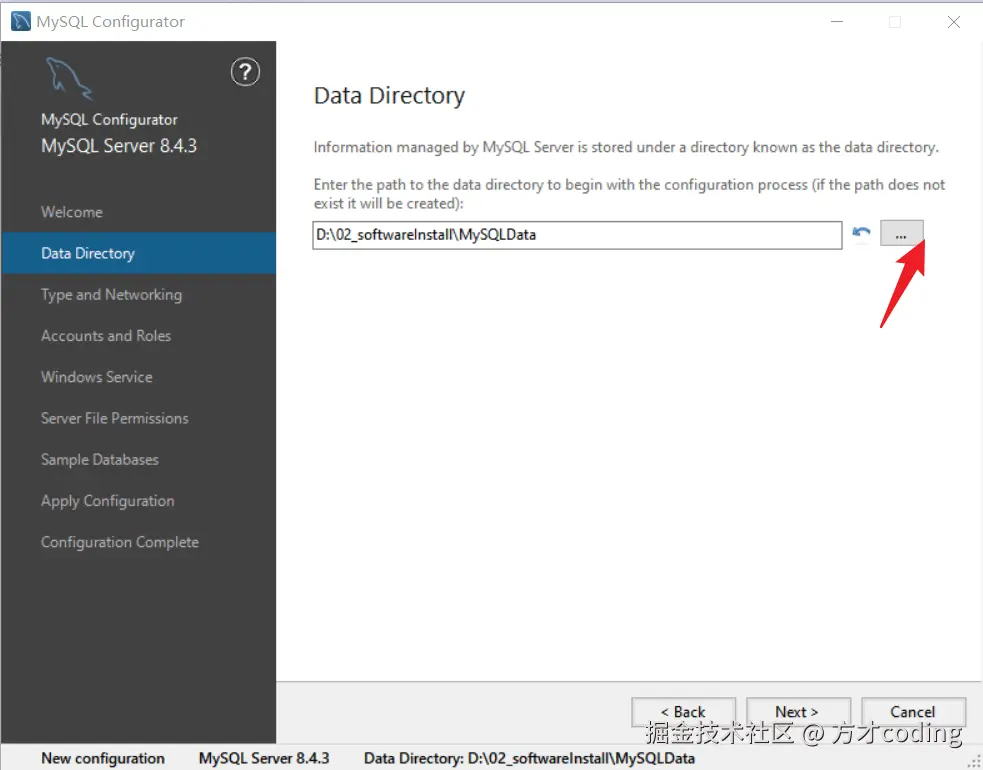This screenshot has height=770, width=983.
Task: Click the Data Directory page heading
Action: (389, 95)
